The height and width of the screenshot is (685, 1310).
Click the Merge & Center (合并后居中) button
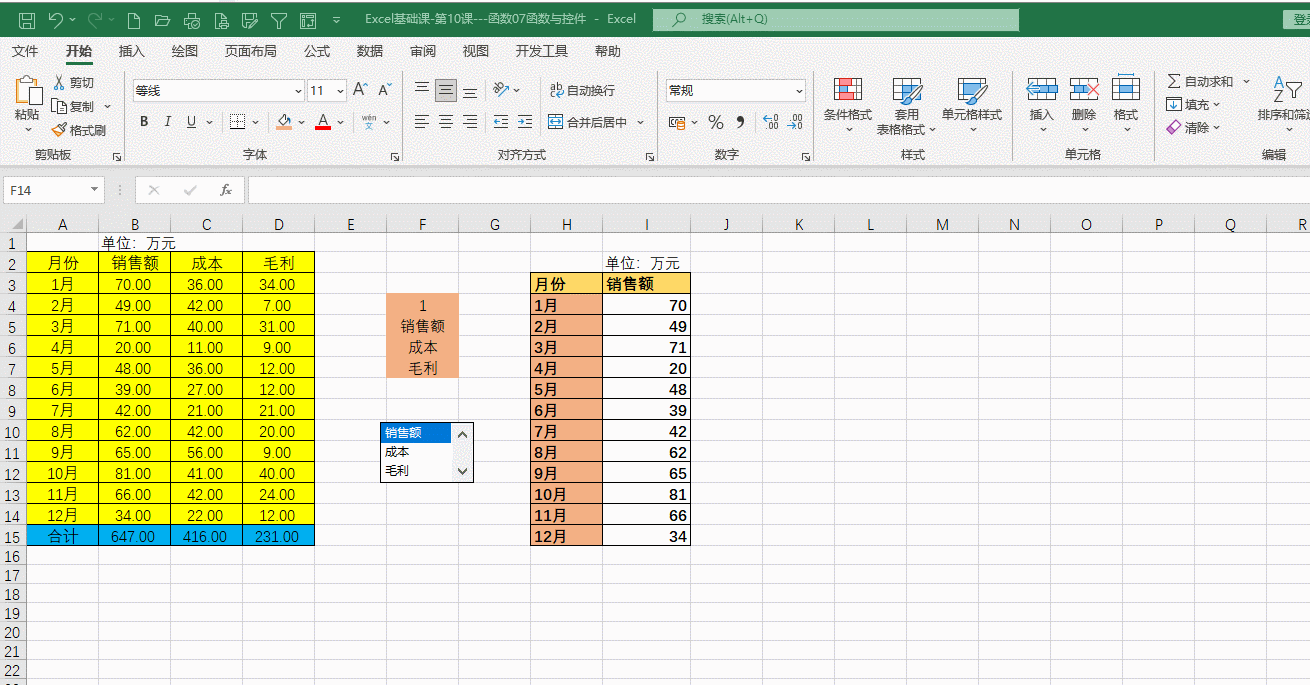[x=588, y=122]
